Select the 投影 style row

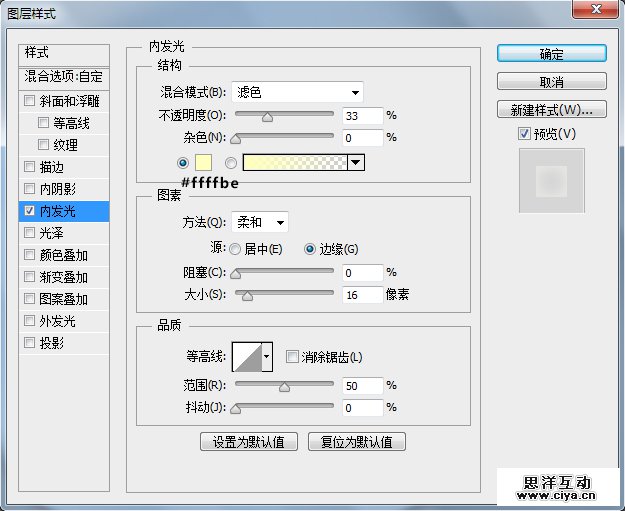click(64, 343)
